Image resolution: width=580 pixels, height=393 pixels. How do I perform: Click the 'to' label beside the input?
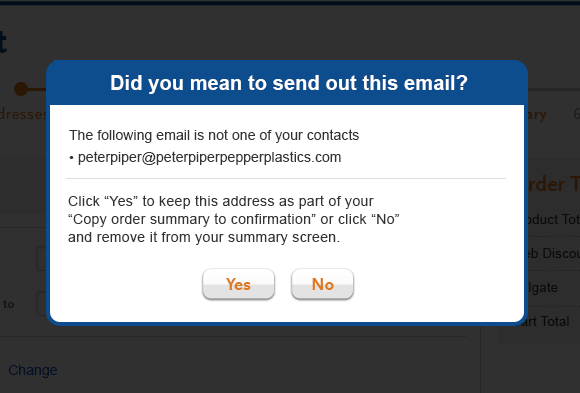(x=9, y=304)
